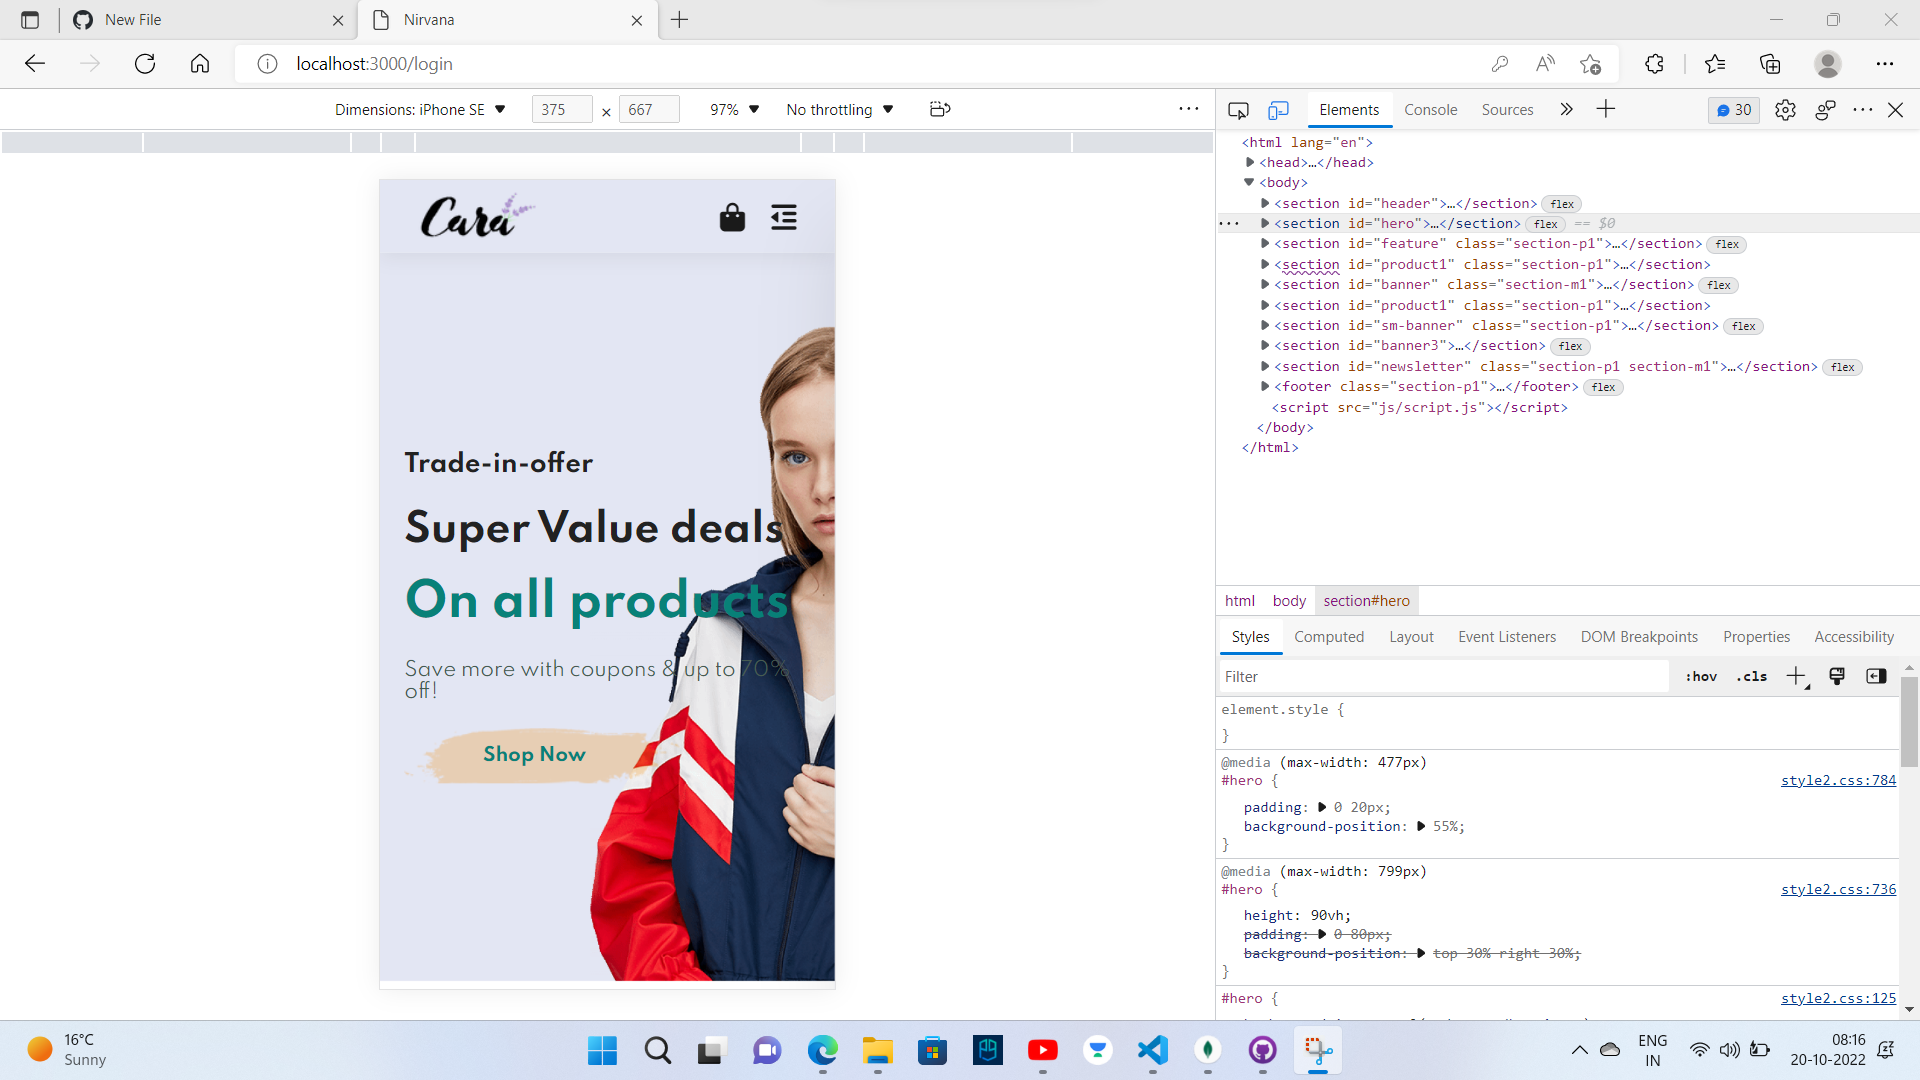
Task: Click the issues counter showing 30
Action: [1734, 110]
